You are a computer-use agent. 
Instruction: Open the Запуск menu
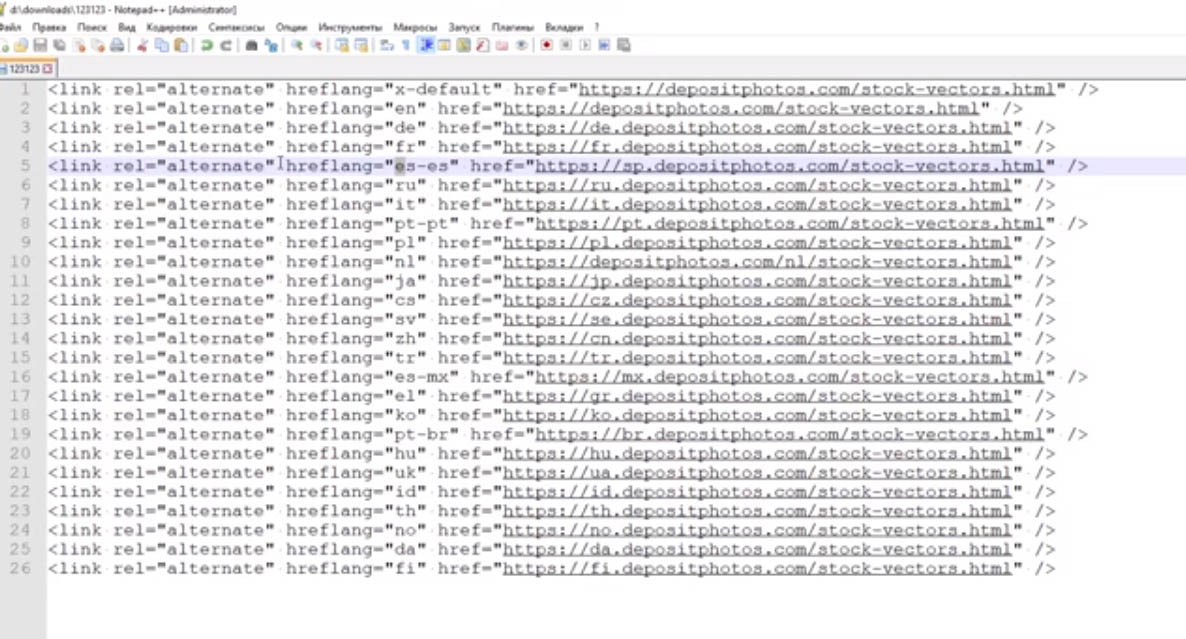click(464, 27)
